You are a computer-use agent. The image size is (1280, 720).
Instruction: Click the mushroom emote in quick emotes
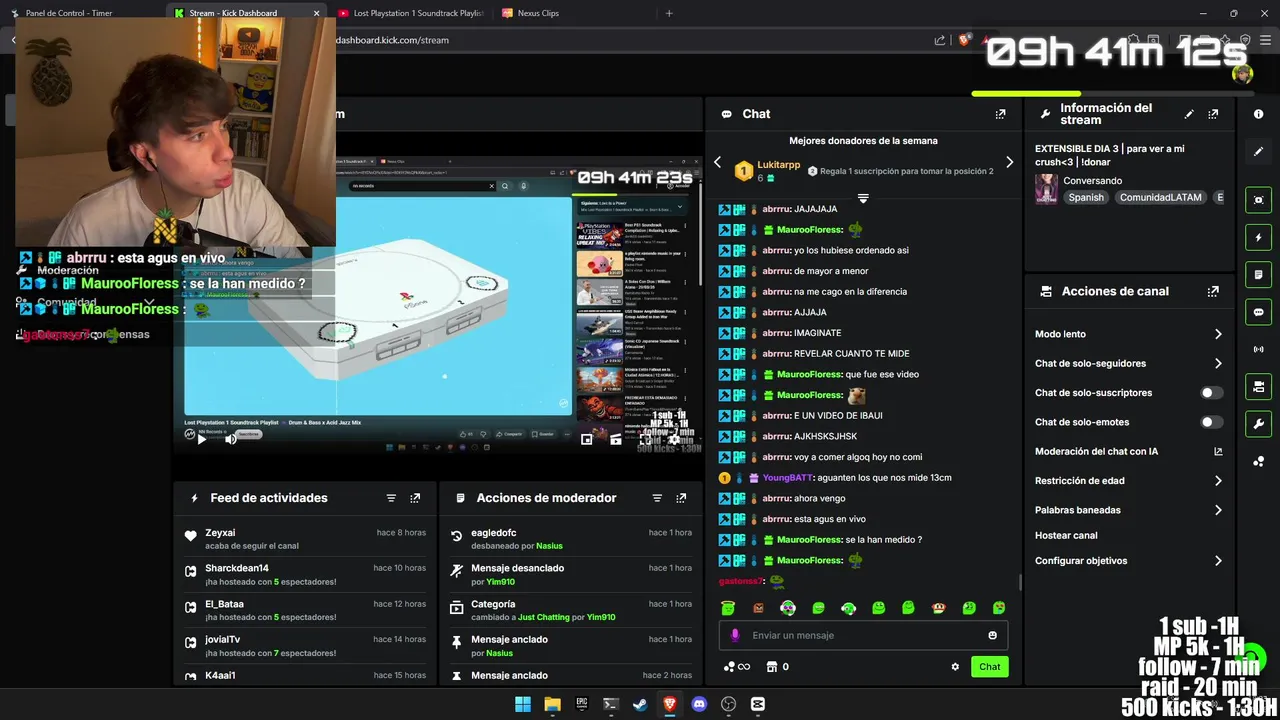click(x=938, y=607)
